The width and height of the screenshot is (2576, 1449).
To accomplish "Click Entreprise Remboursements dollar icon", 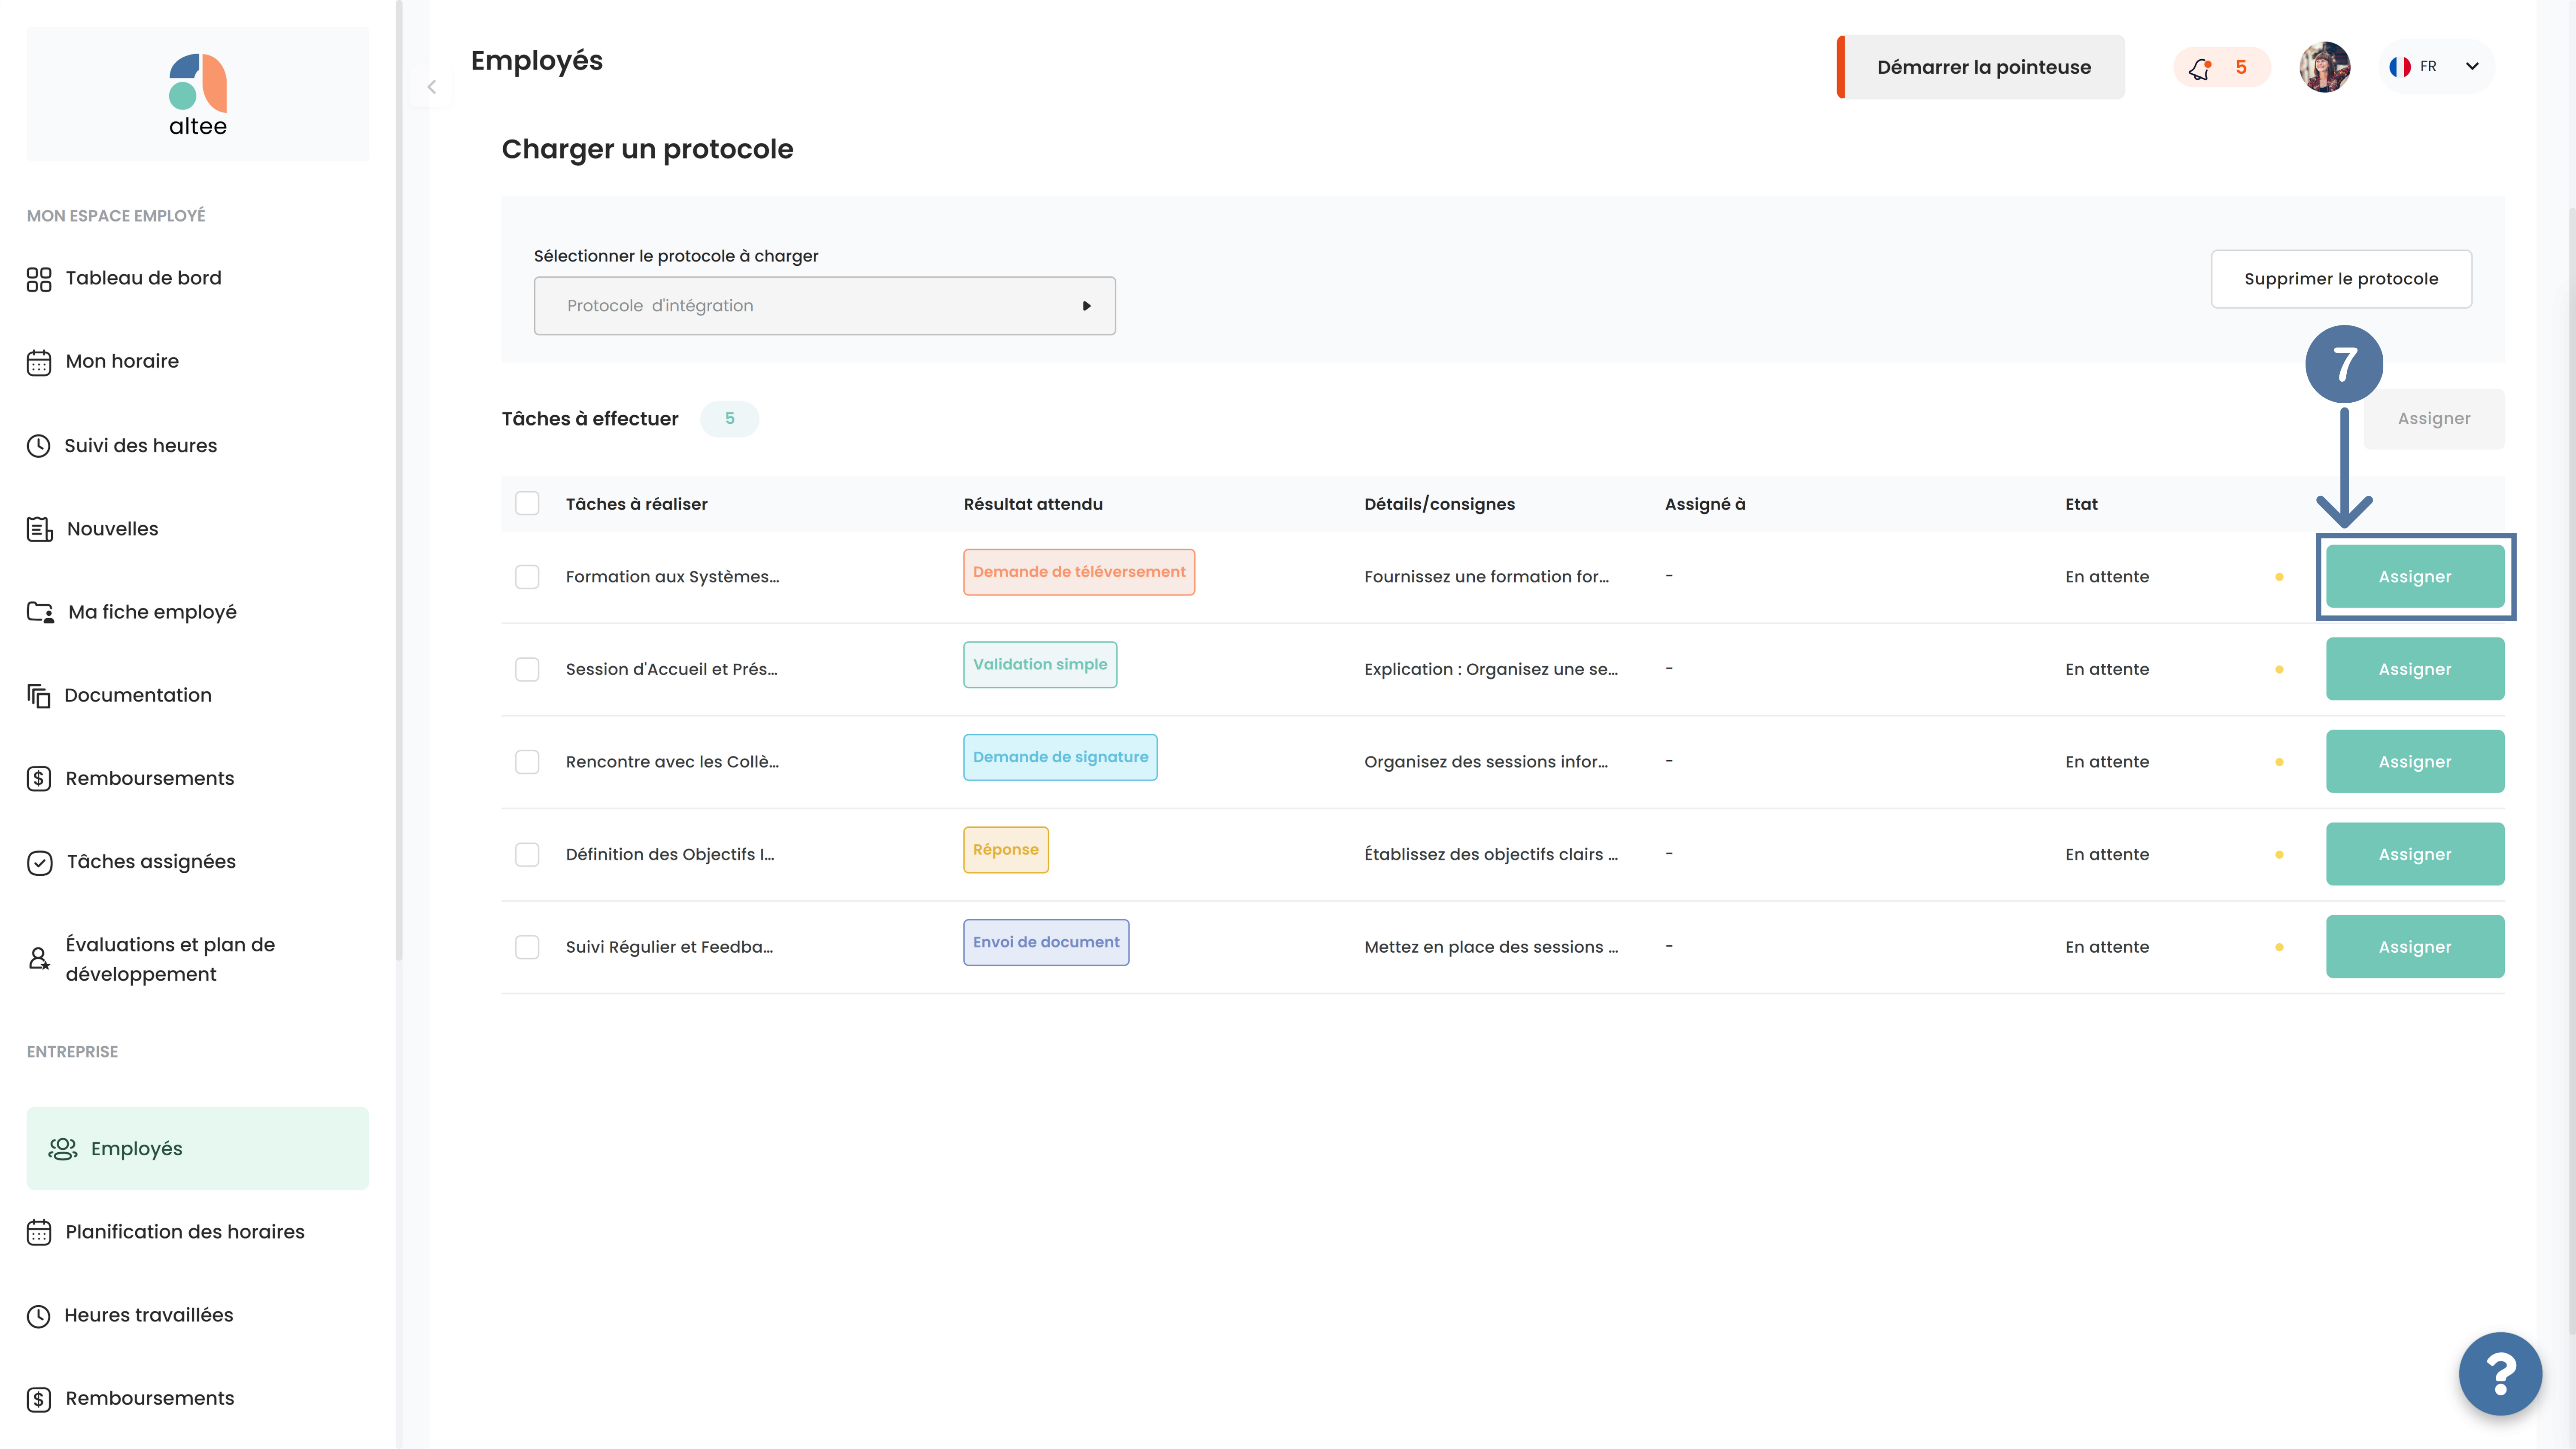I will [39, 1399].
